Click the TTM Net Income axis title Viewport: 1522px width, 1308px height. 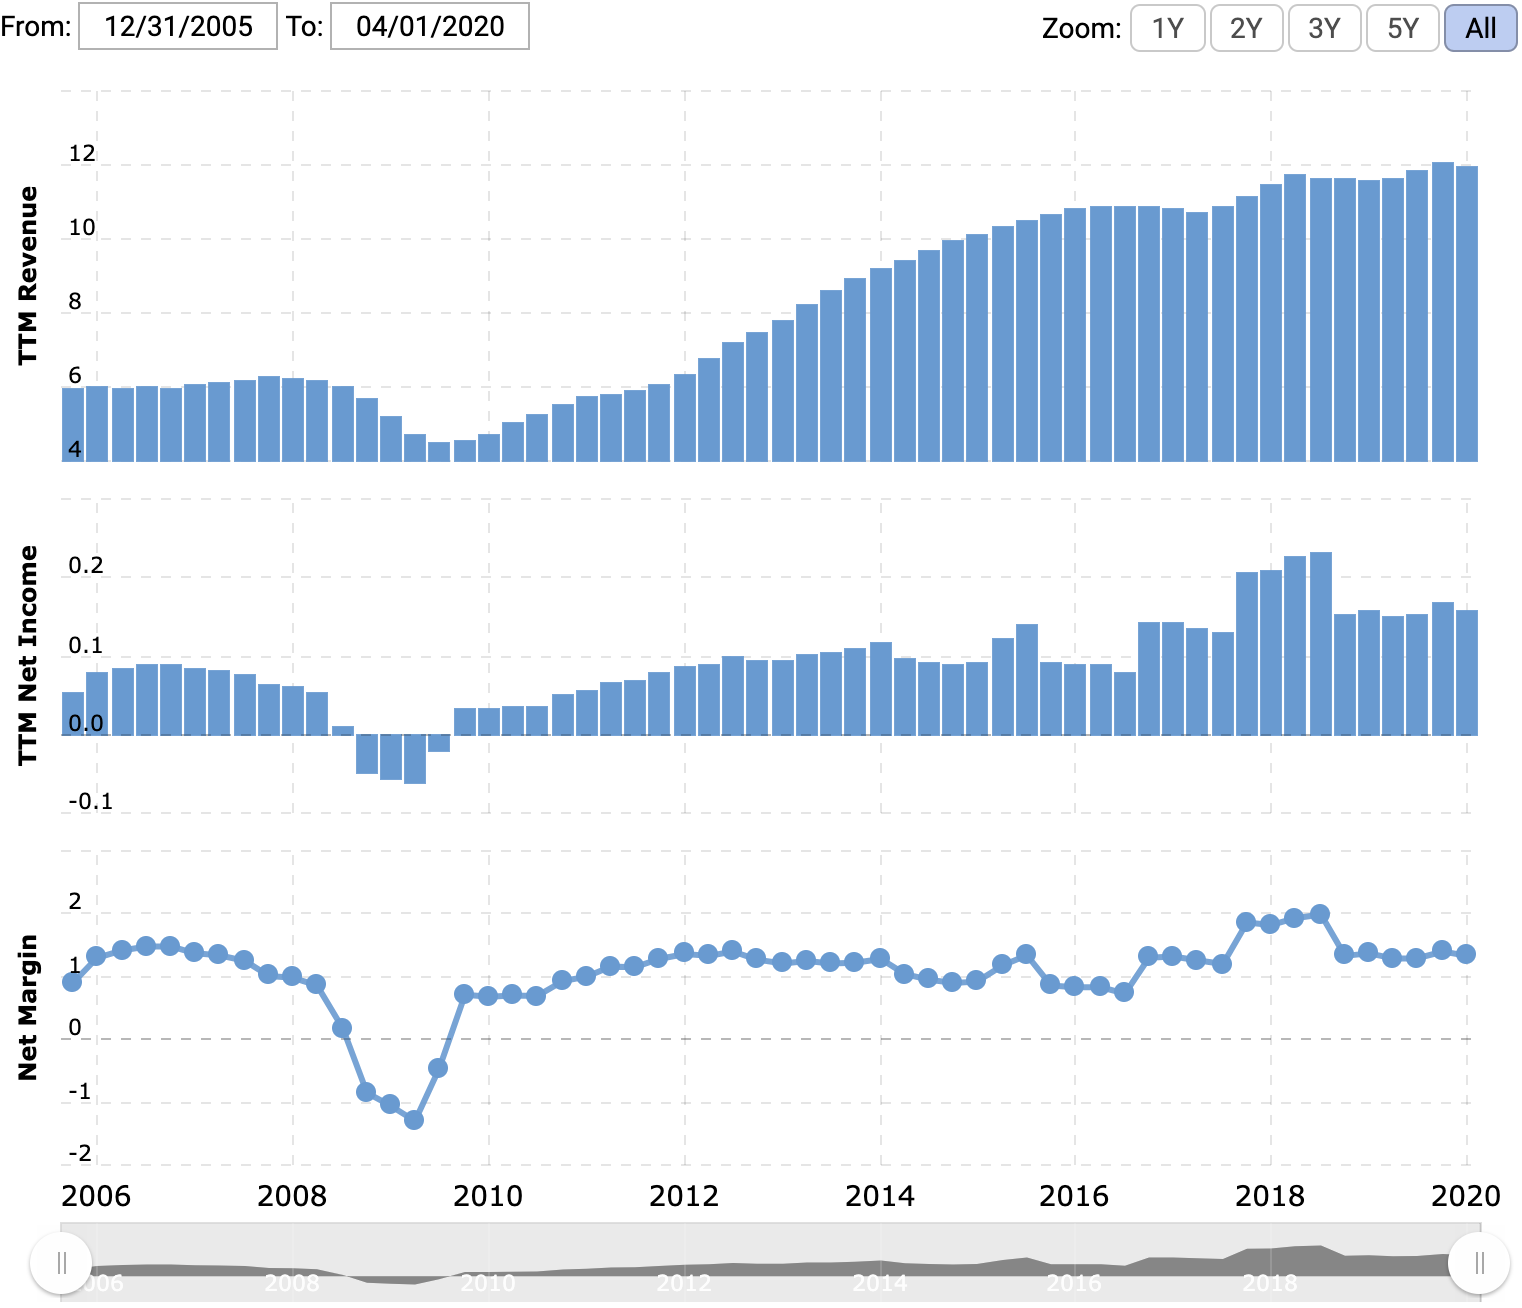[x=27, y=655]
